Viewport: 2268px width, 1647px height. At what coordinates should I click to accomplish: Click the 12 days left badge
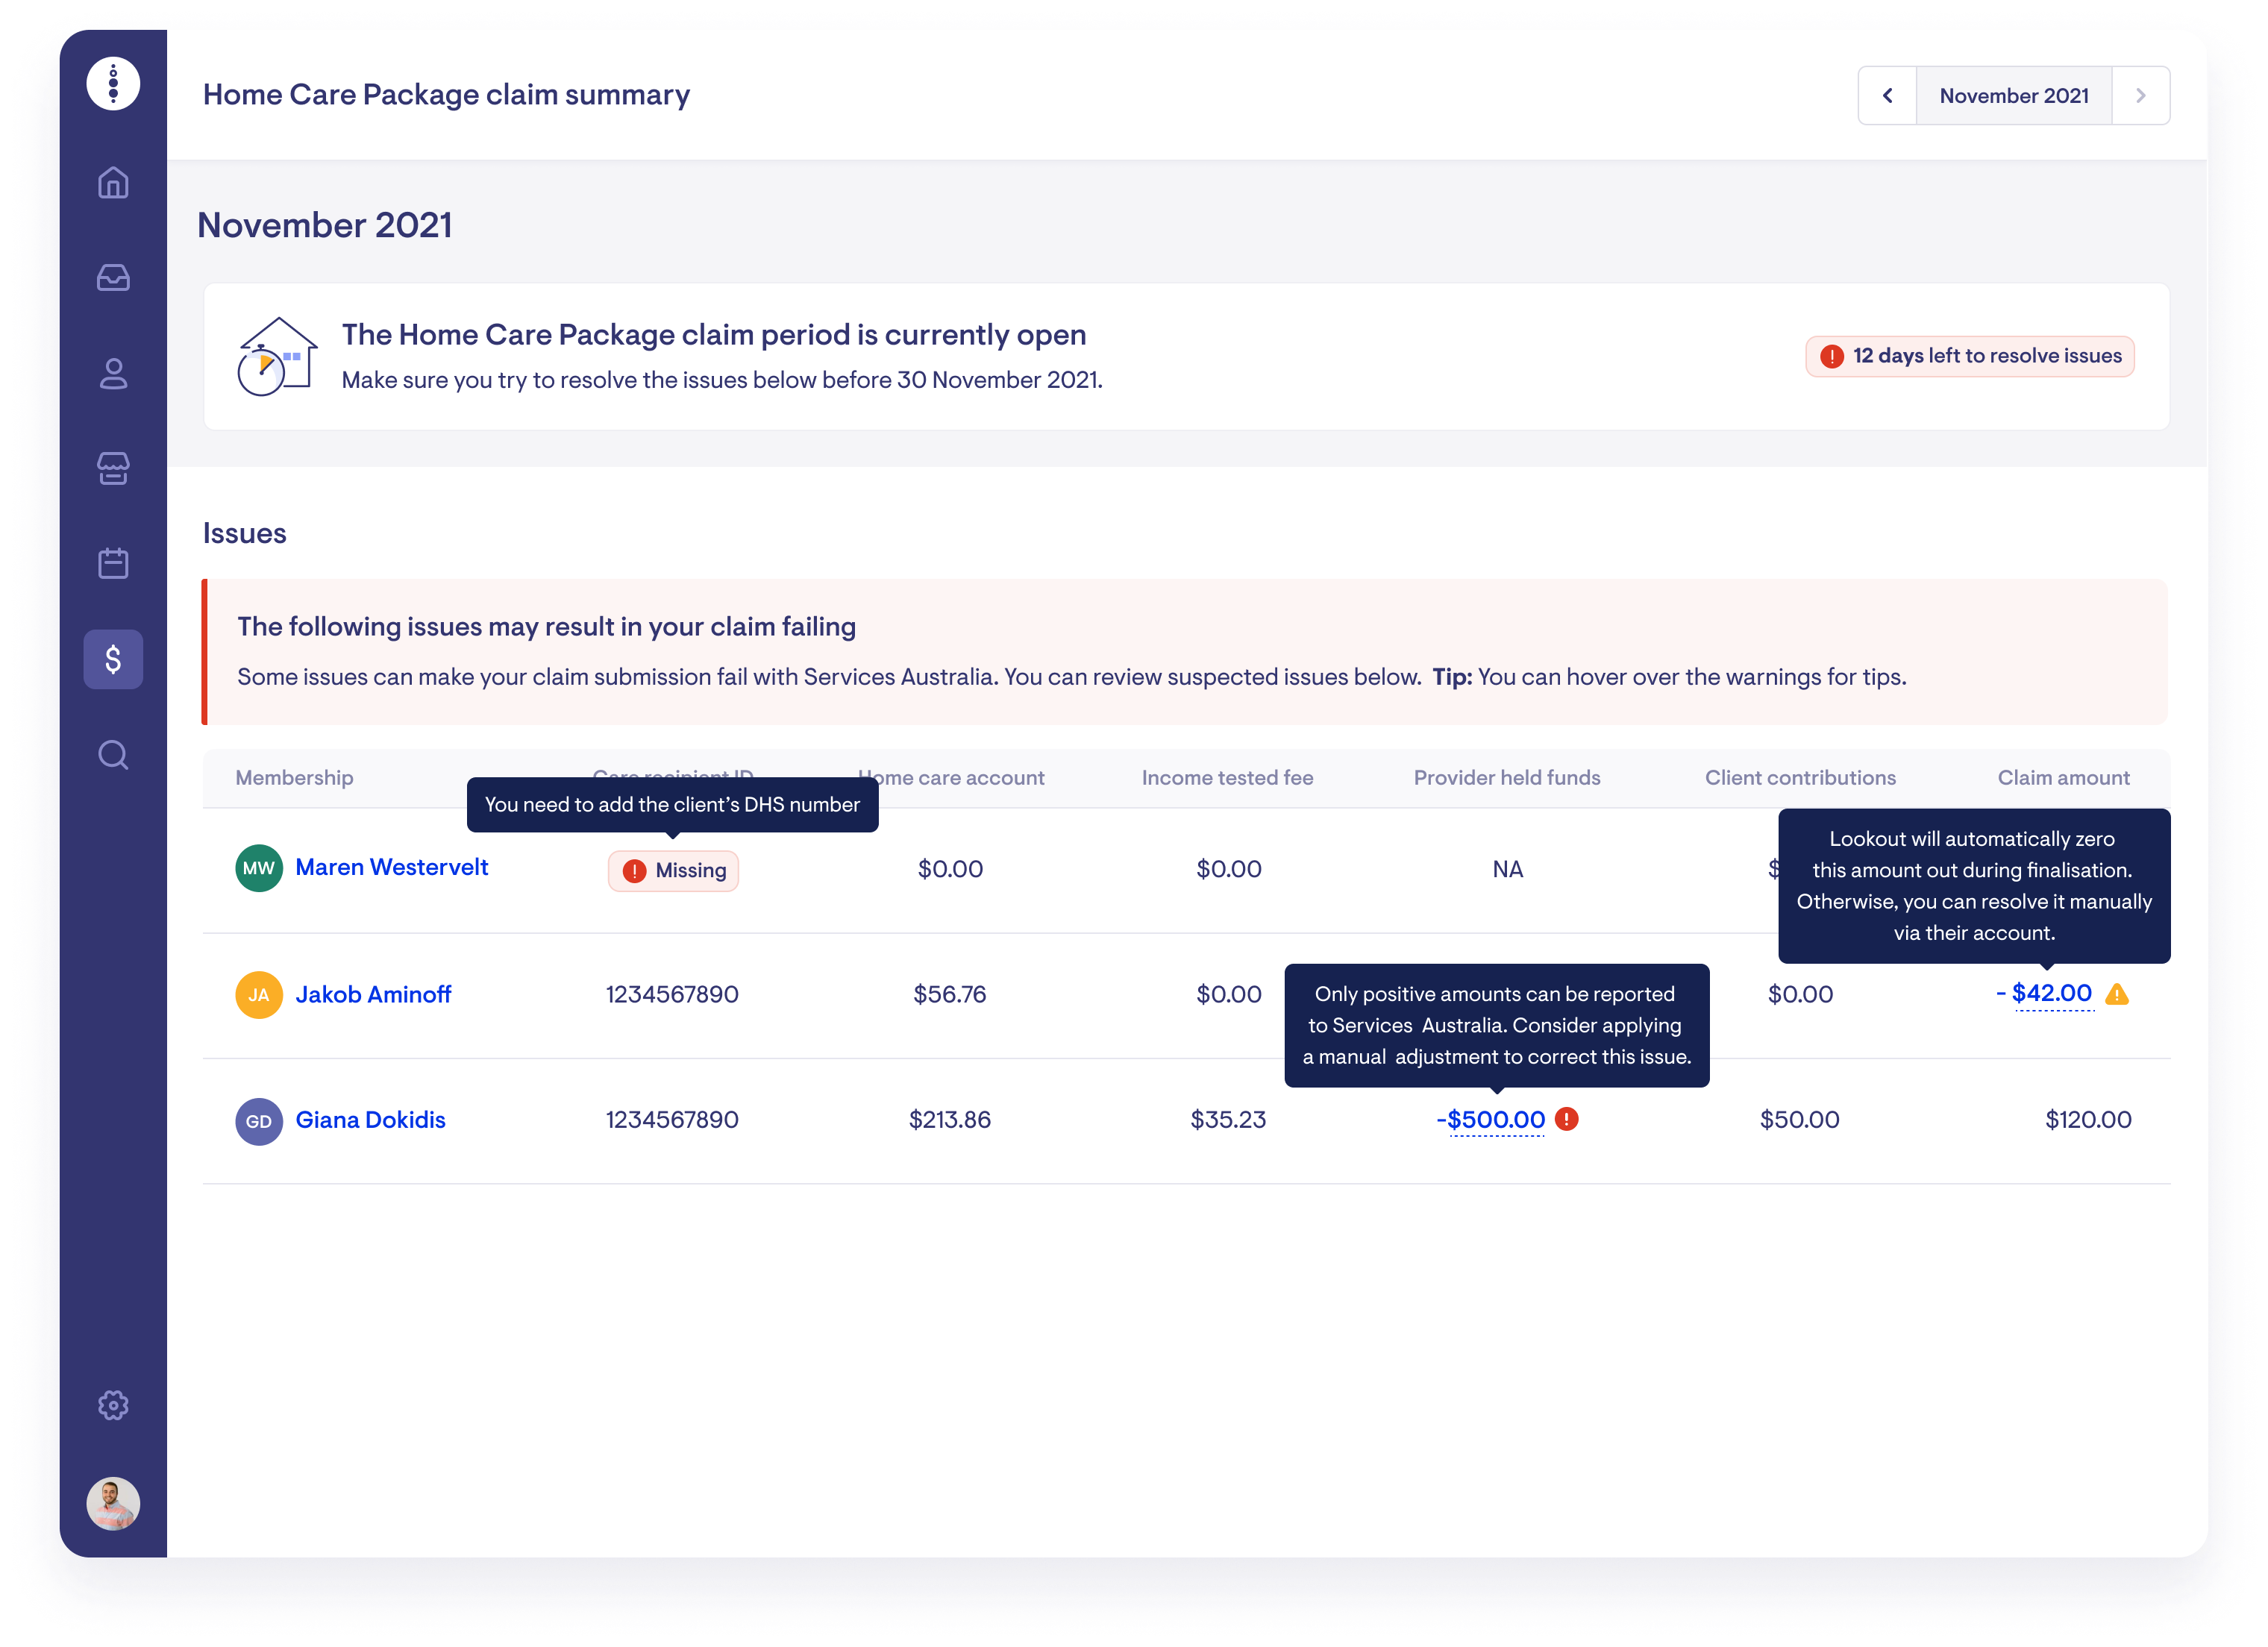click(1969, 357)
